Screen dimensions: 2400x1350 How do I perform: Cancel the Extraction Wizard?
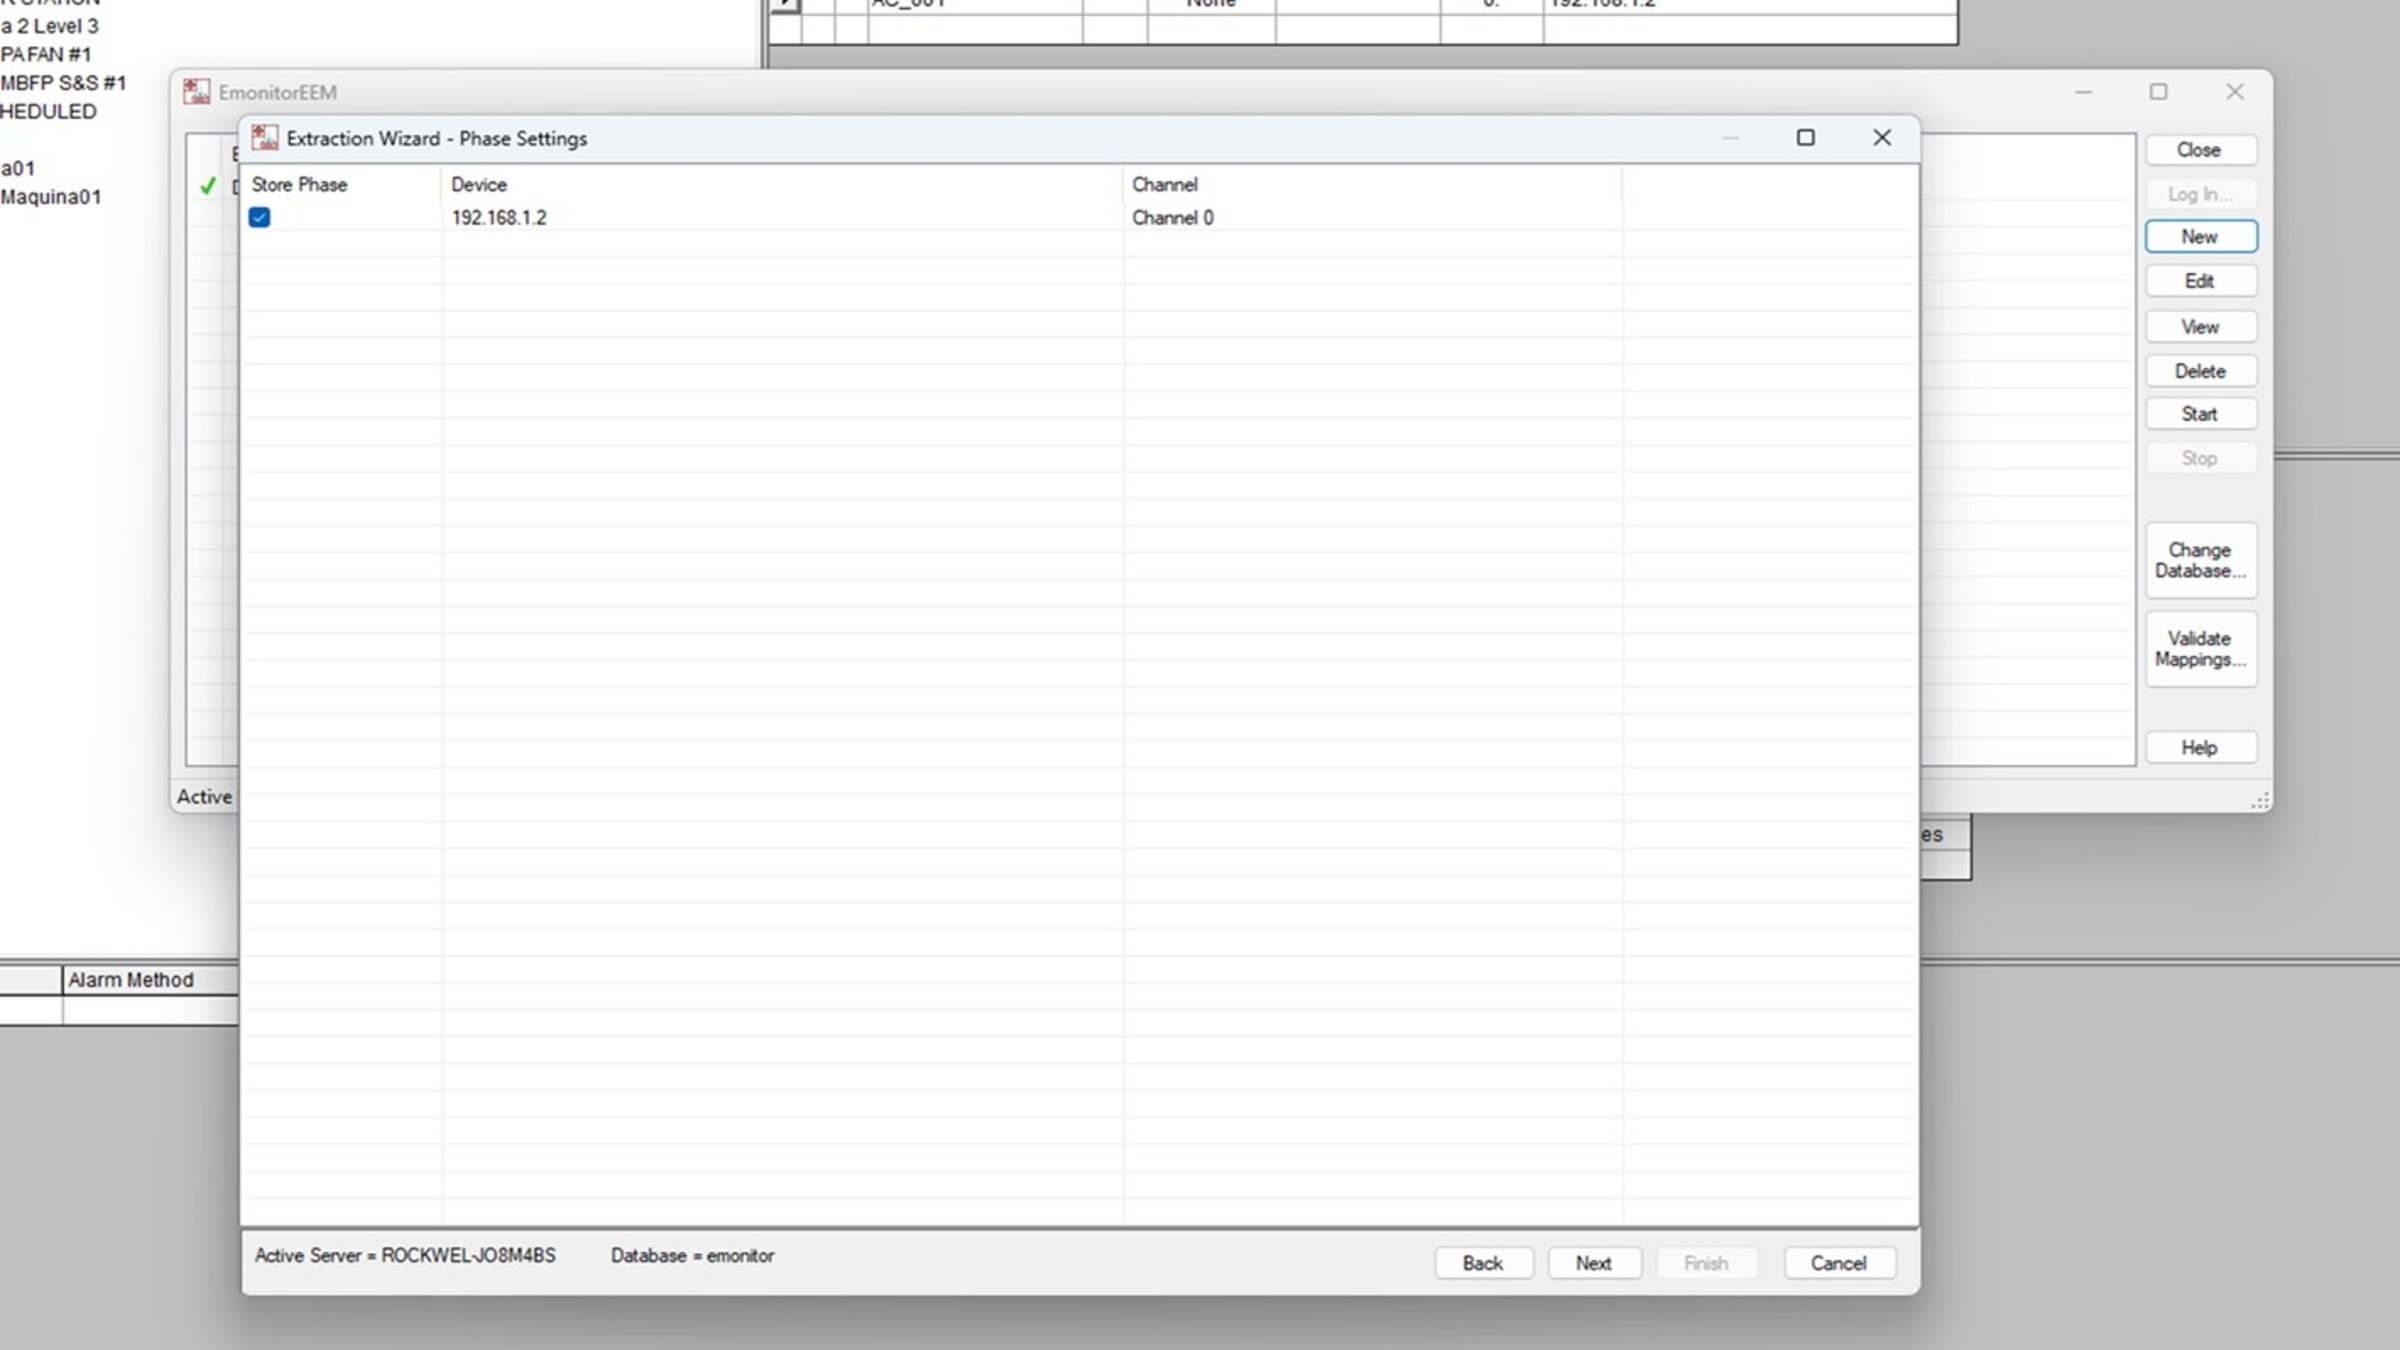point(1839,1263)
